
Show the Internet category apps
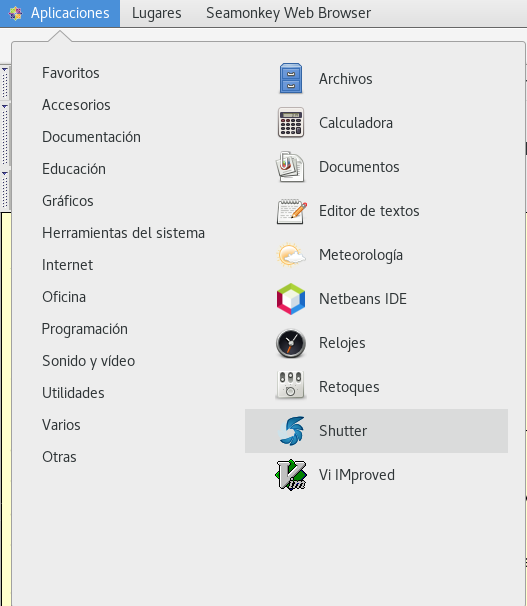pos(67,265)
